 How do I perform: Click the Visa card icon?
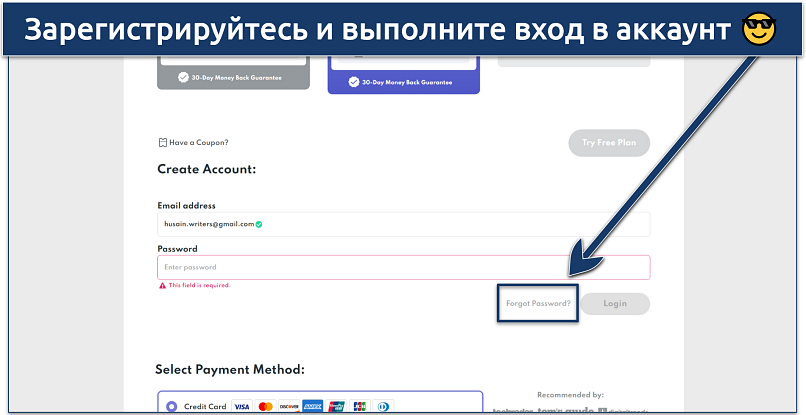click(241, 406)
